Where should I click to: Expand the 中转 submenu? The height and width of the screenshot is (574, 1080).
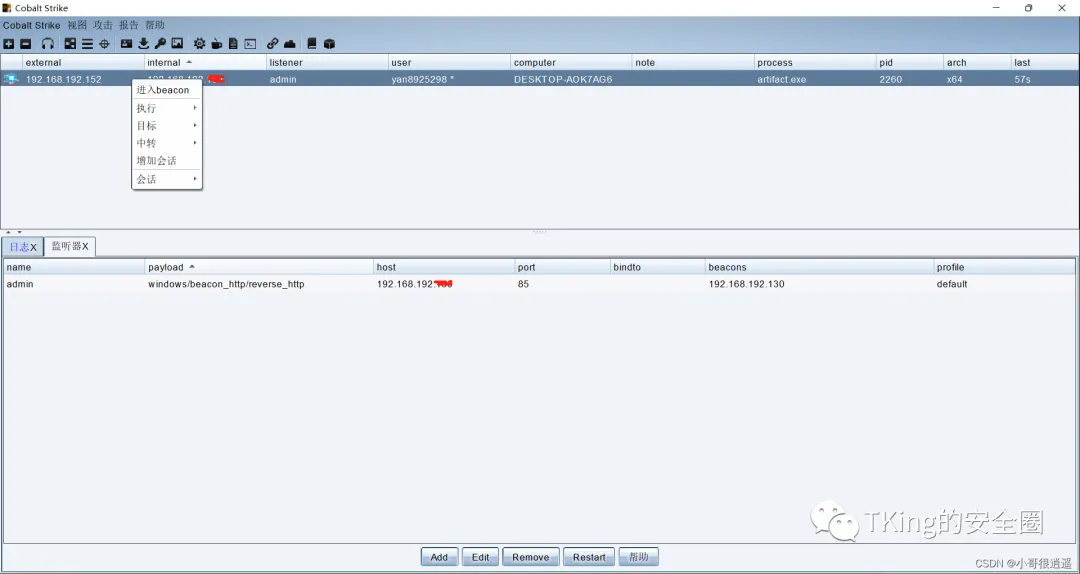167,143
